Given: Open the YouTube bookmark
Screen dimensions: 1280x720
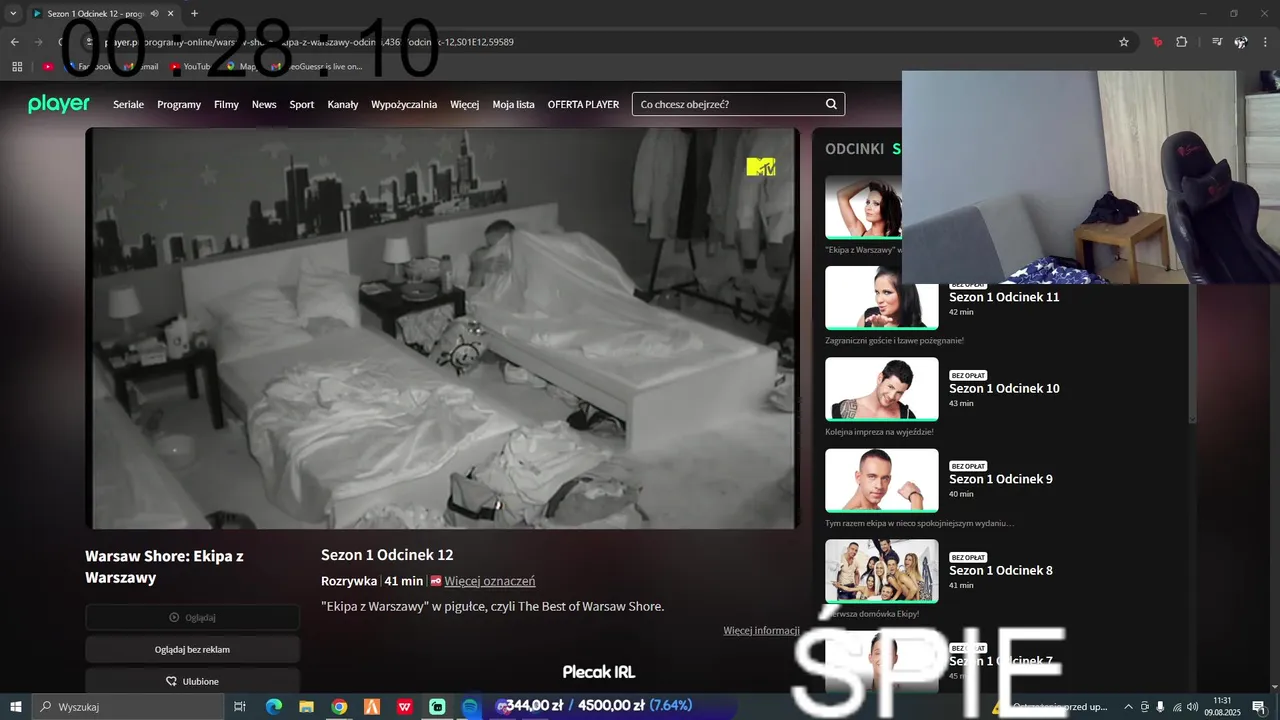Looking at the screenshot, I should tap(190, 66).
